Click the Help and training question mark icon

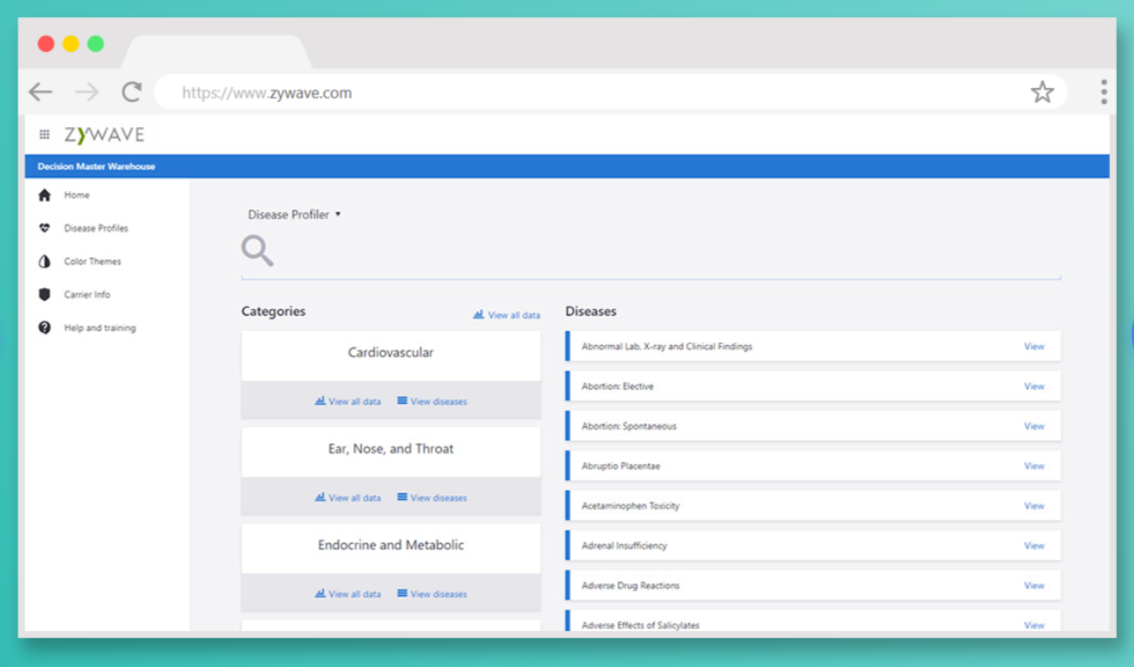click(42, 327)
